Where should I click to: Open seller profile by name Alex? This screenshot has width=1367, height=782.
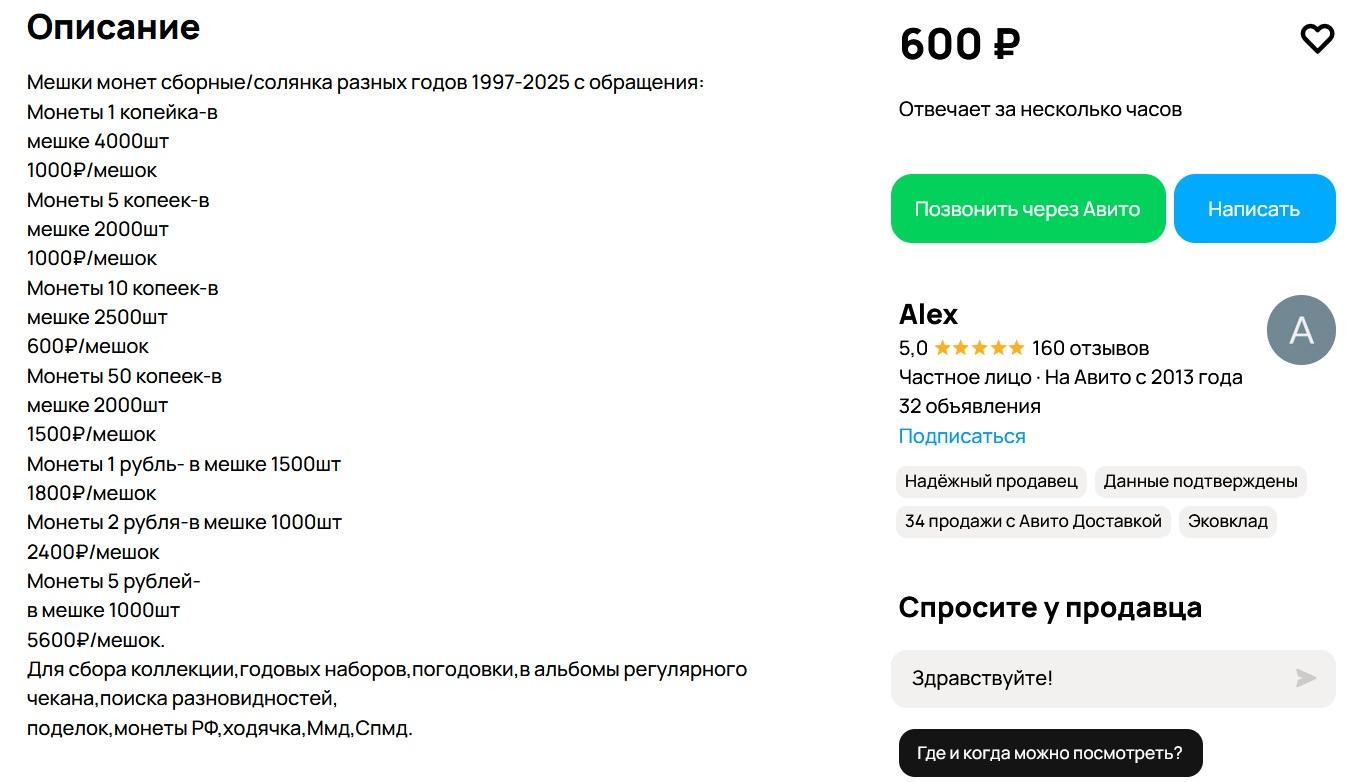(928, 314)
